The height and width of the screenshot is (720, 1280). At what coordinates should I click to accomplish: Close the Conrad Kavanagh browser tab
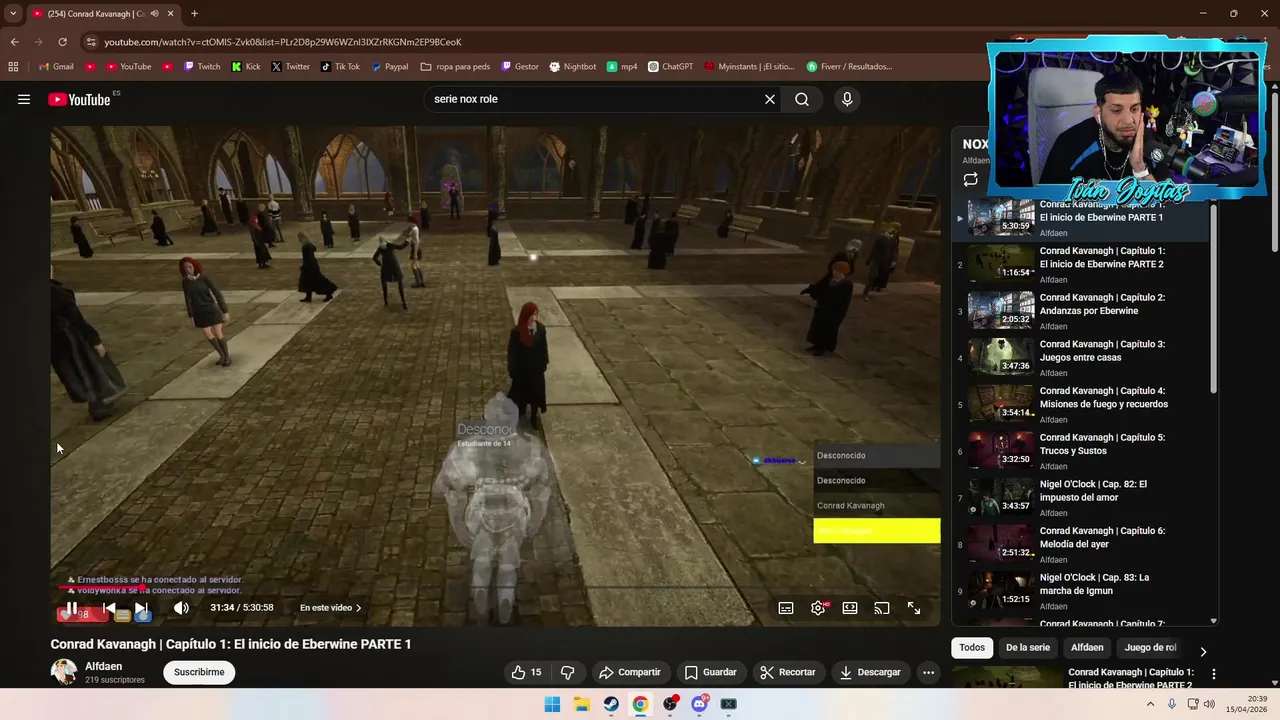point(170,14)
